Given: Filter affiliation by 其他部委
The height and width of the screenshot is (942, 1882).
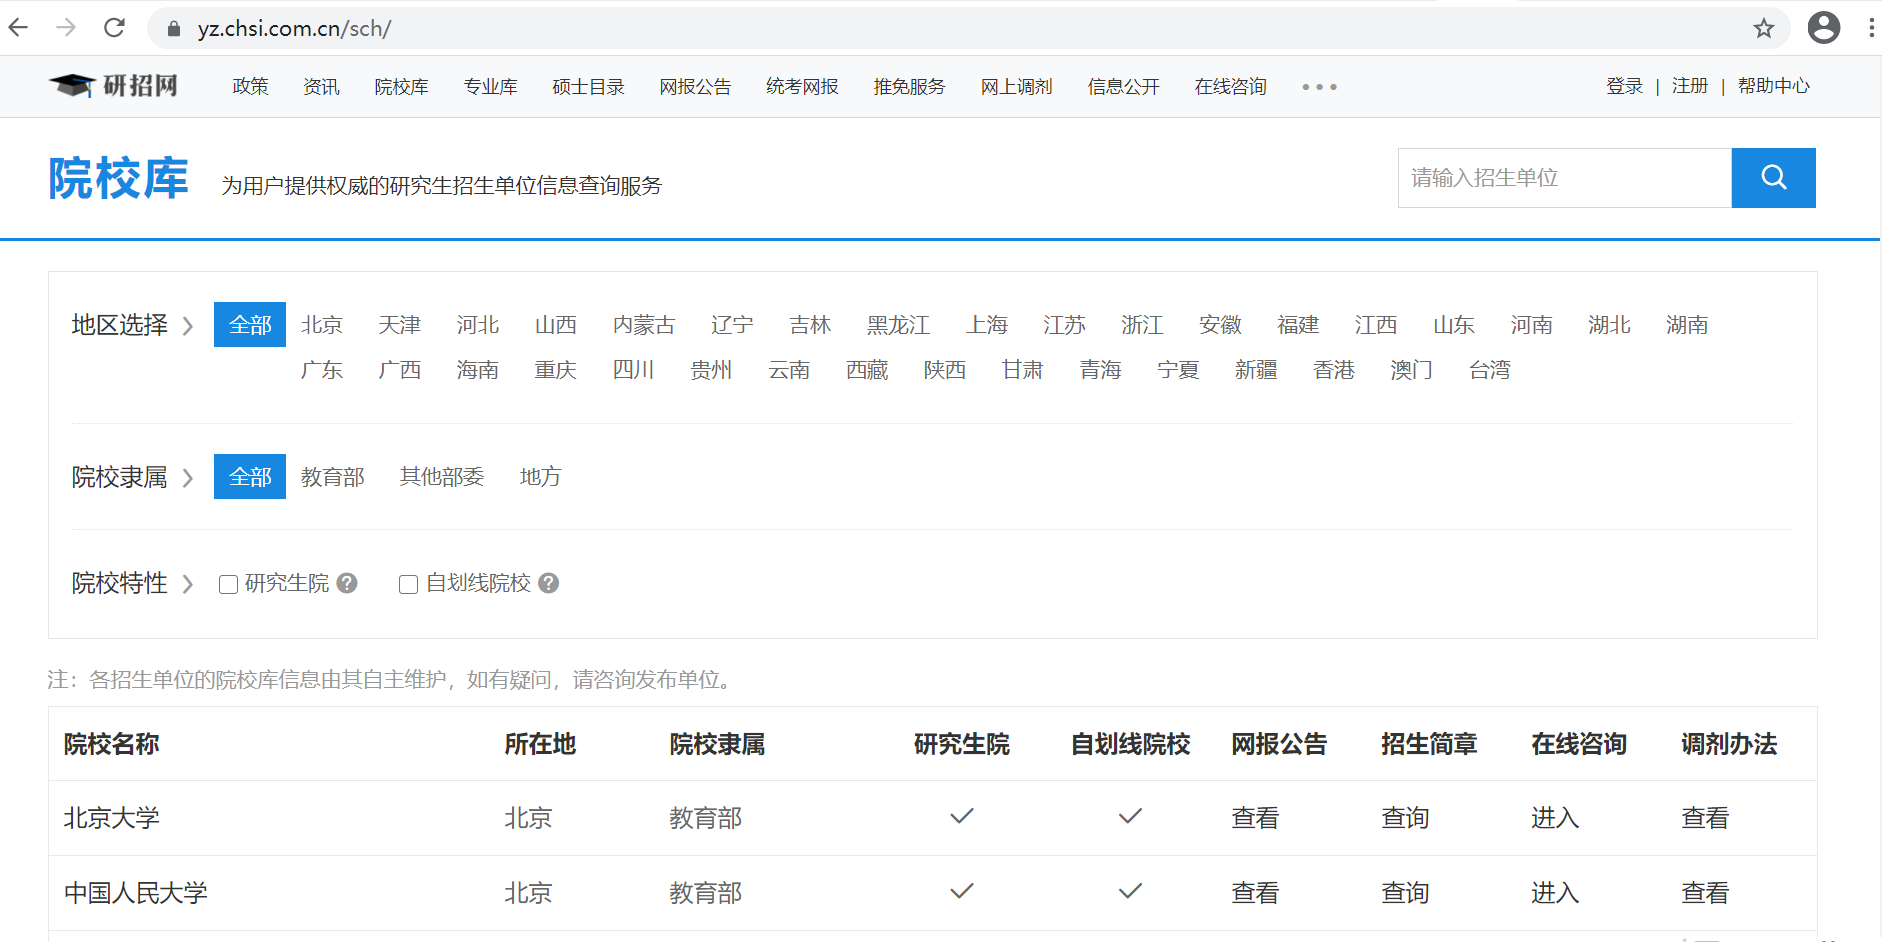Looking at the screenshot, I should coord(442,477).
